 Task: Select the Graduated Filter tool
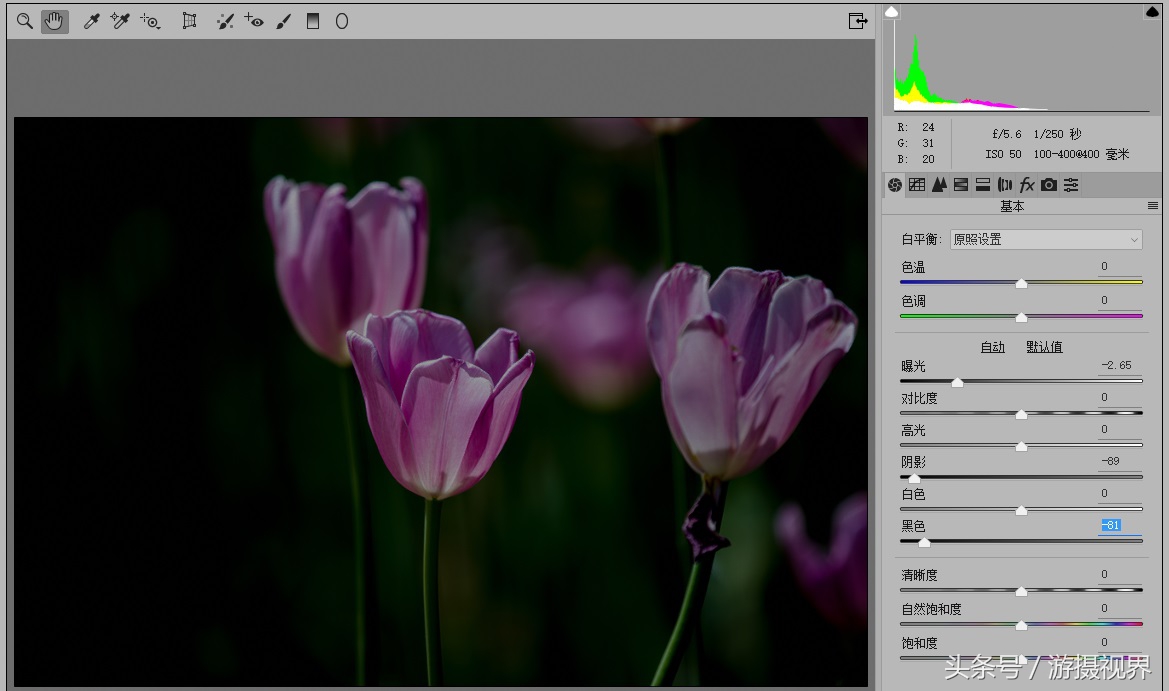tap(313, 21)
